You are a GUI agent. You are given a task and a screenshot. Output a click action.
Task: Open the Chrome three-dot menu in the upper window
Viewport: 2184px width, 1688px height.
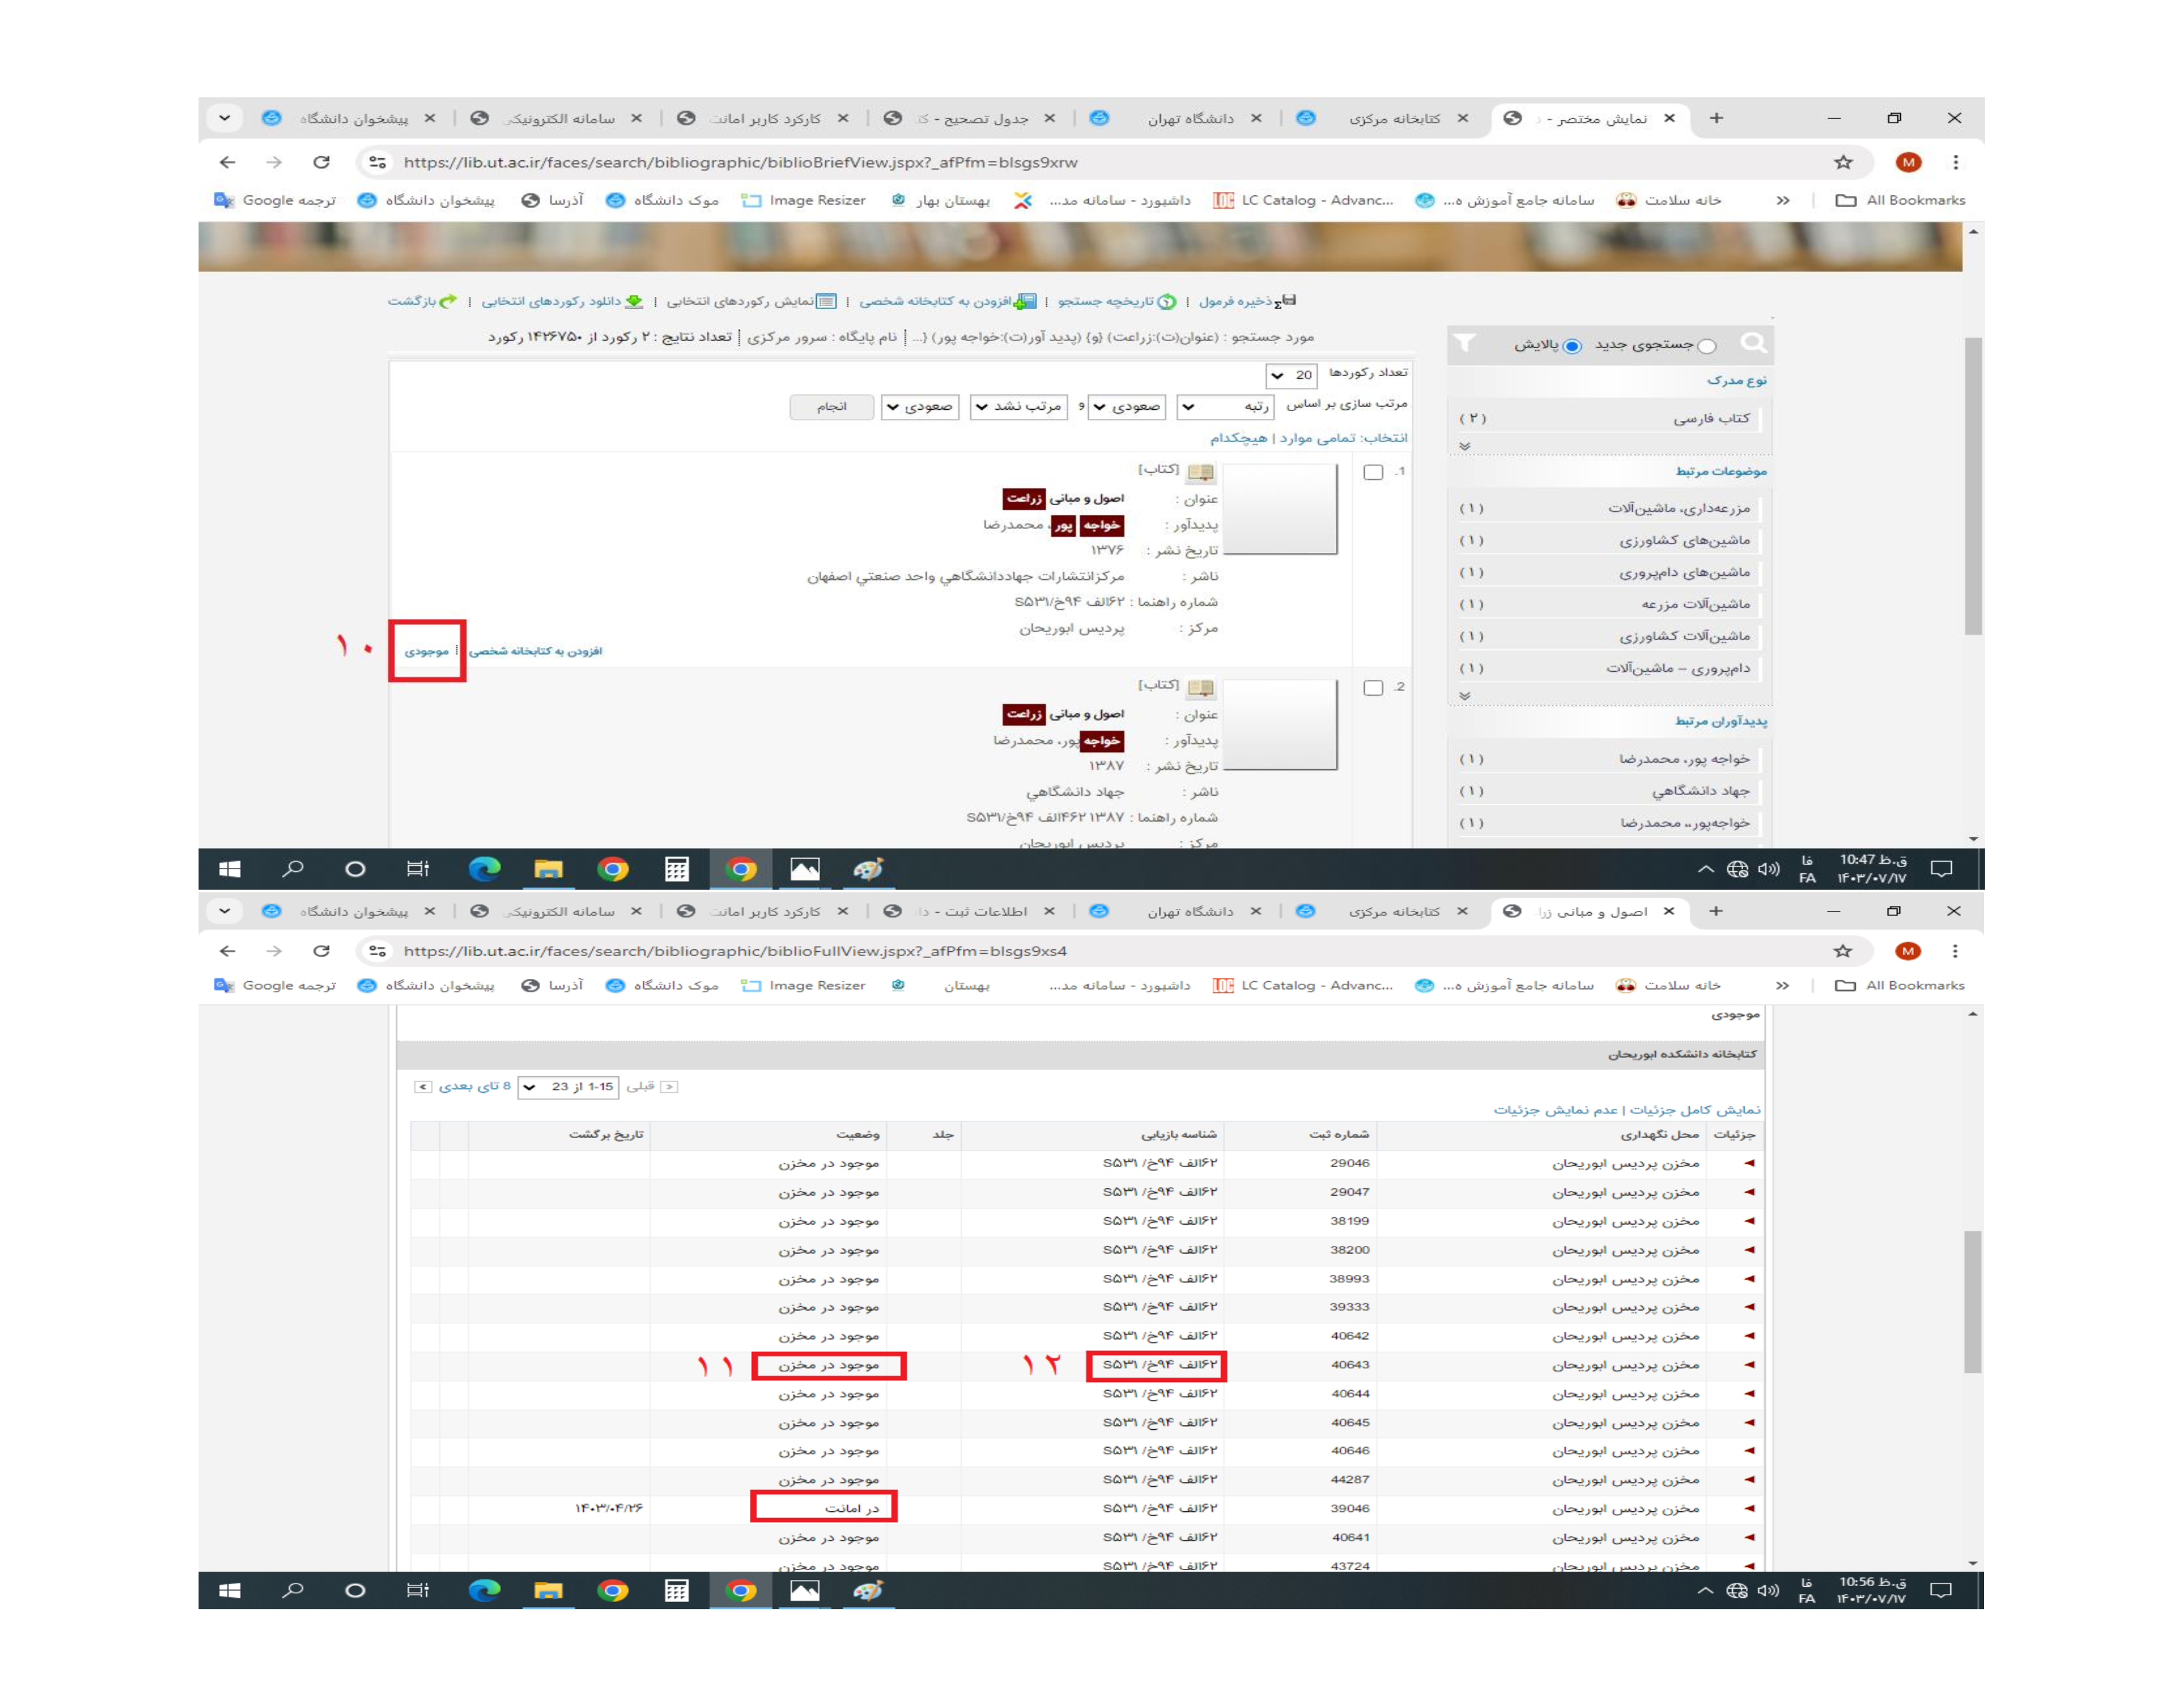1955,162
